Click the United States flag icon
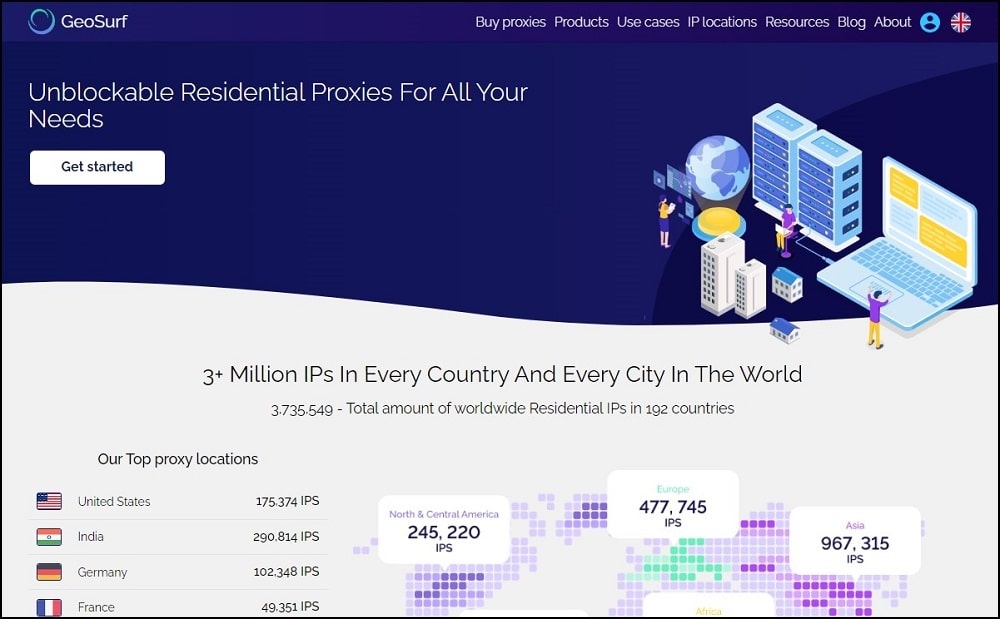1000x619 pixels. tap(49, 502)
